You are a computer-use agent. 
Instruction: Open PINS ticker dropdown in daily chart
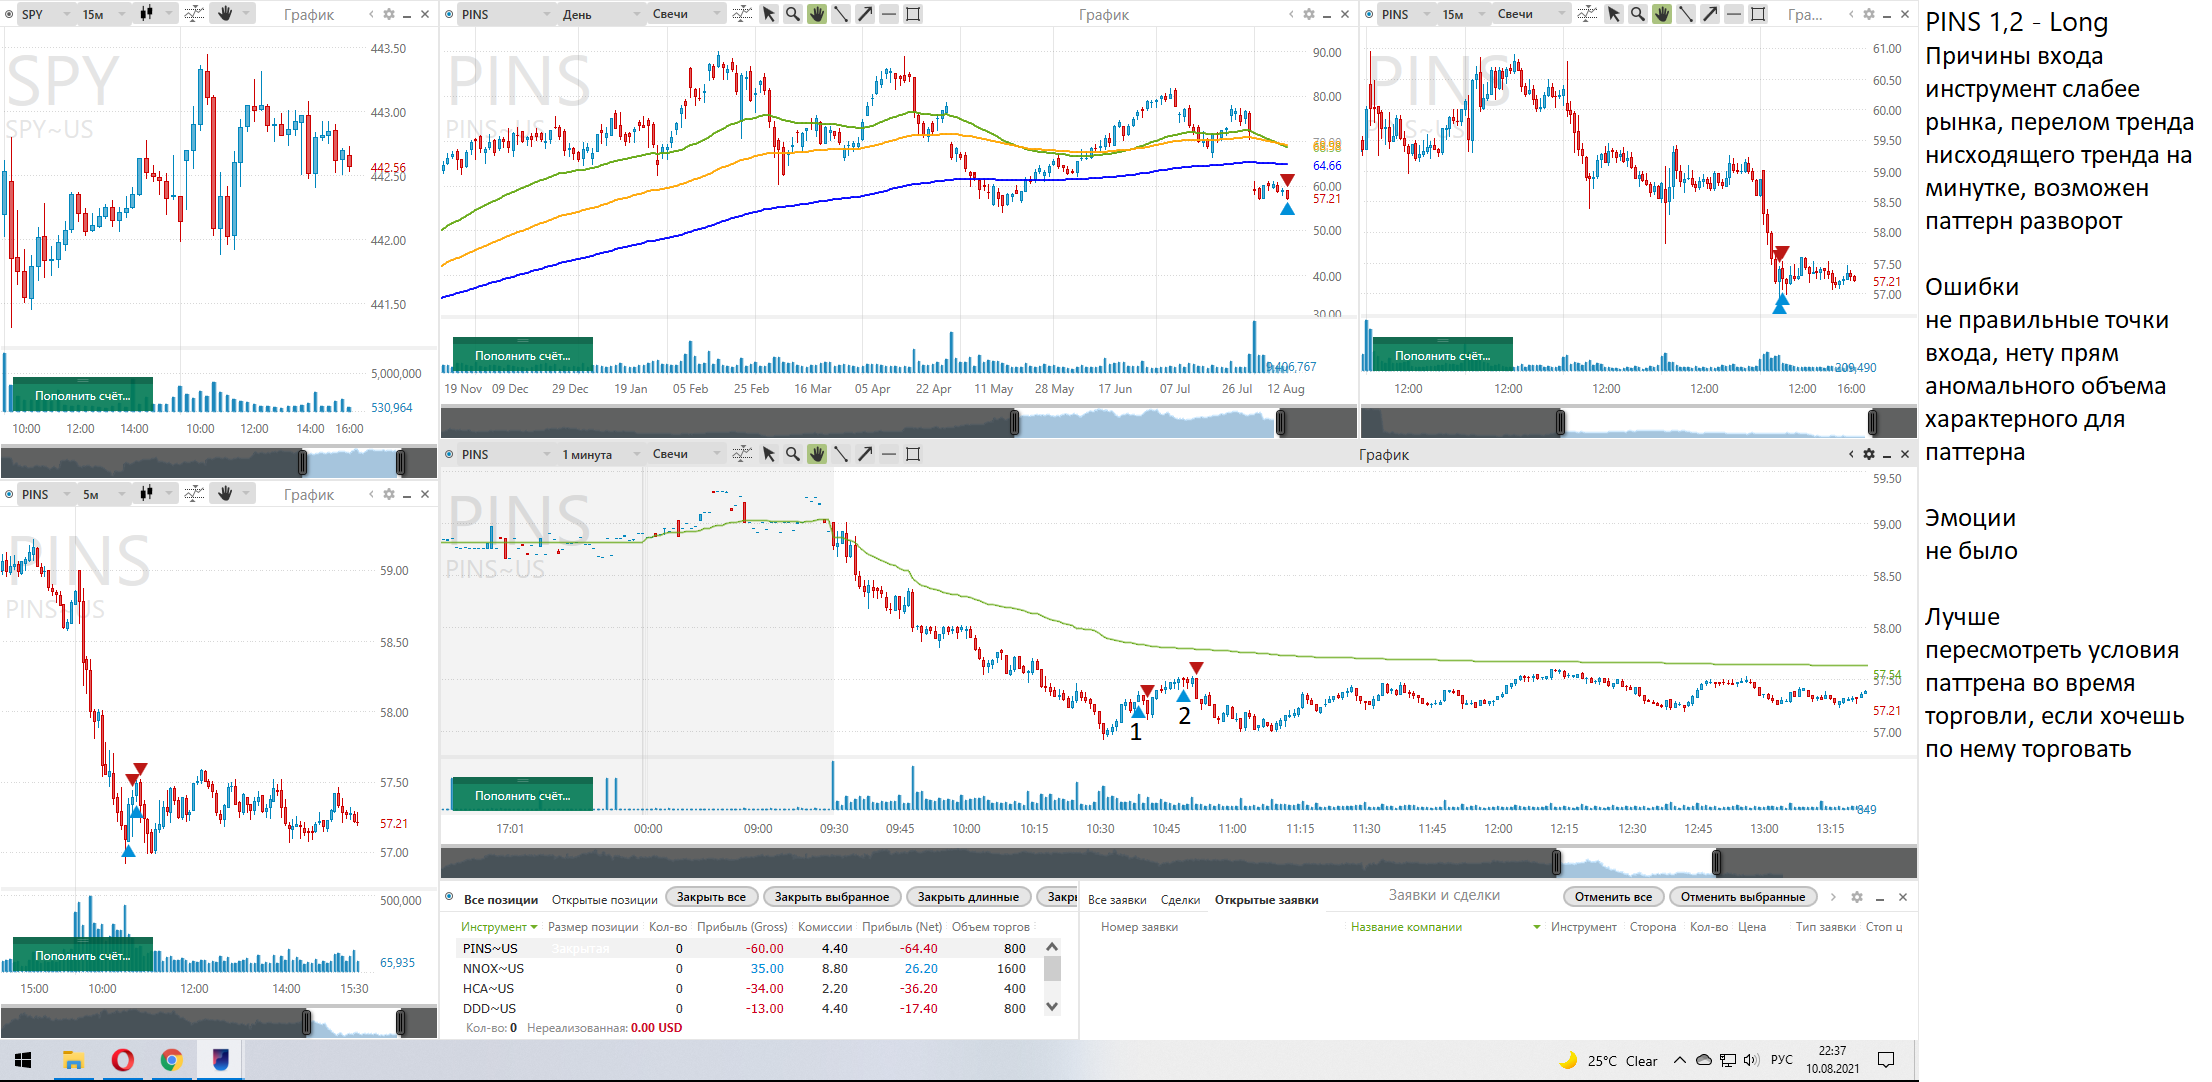[x=506, y=14]
